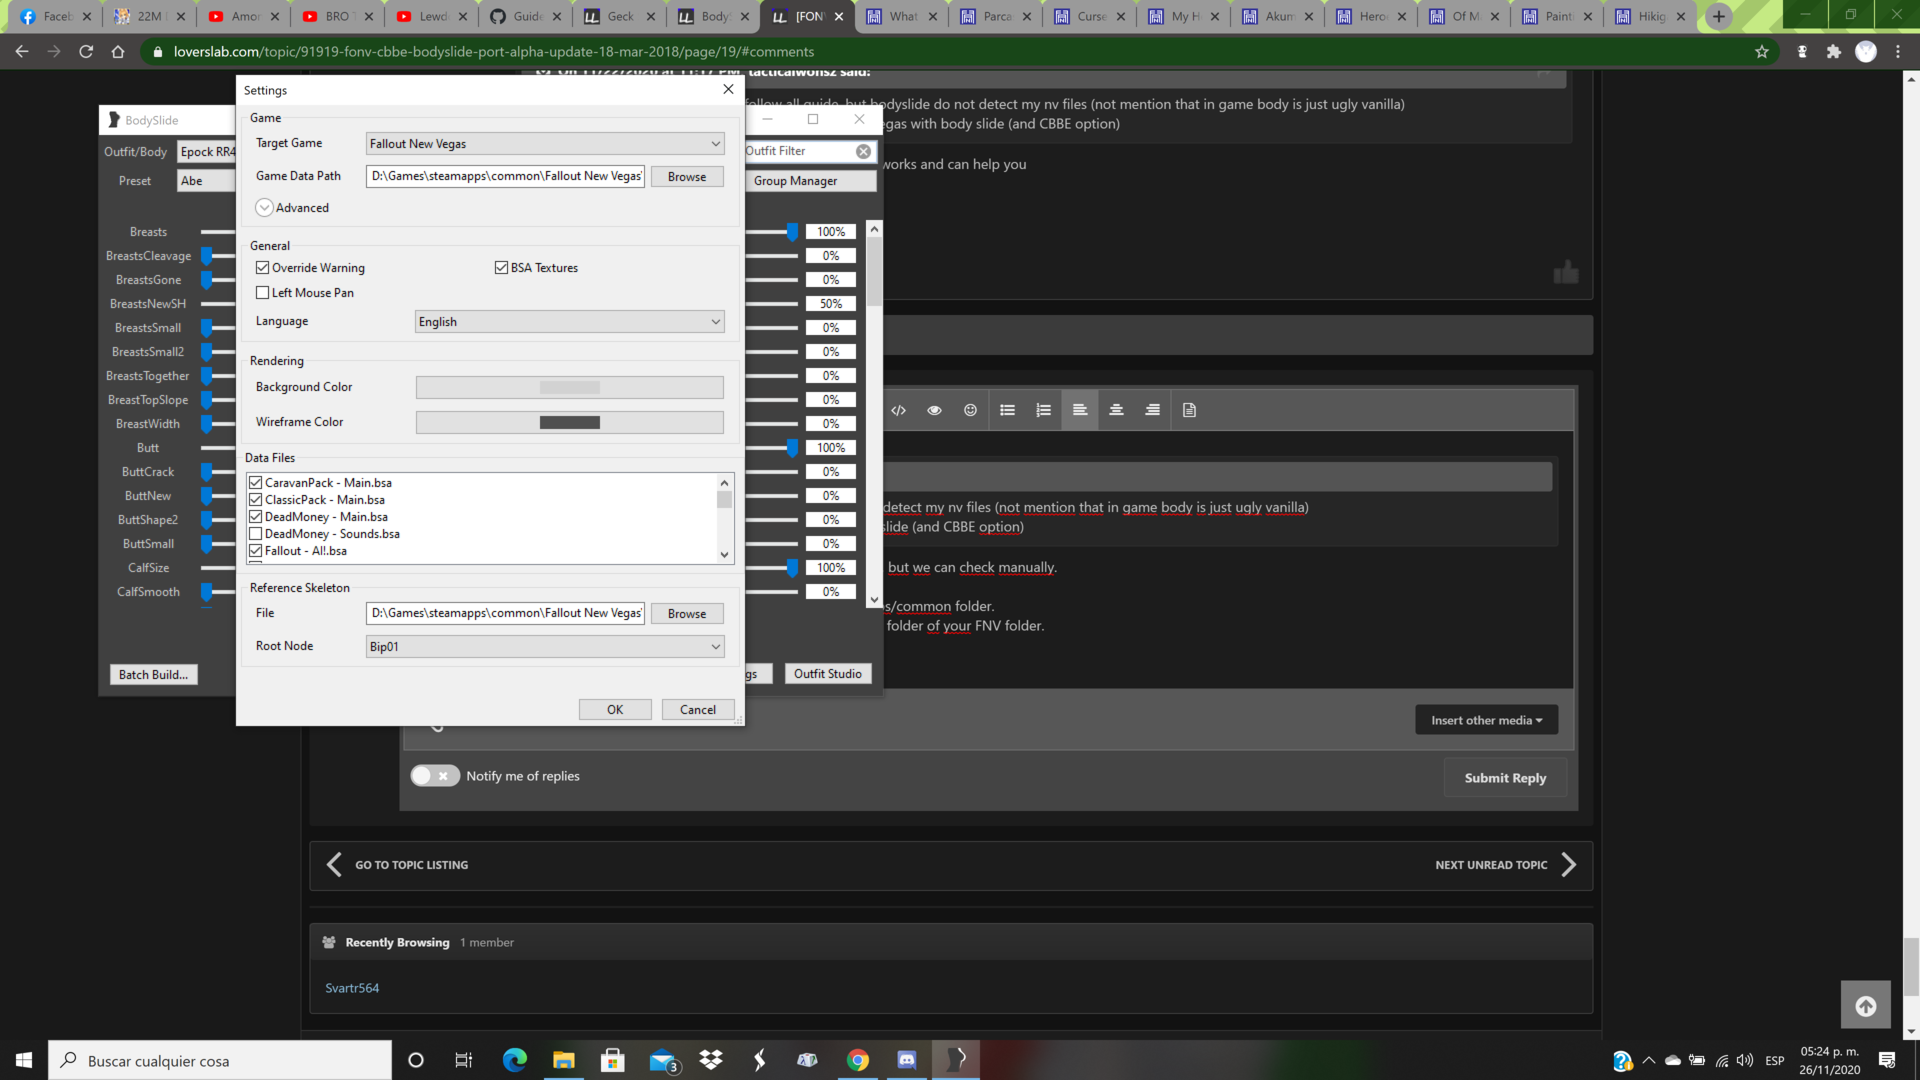Uncheck DeadMoney - Main.bsa
Image resolution: width=1920 pixels, height=1080 pixels.
pyautogui.click(x=255, y=517)
